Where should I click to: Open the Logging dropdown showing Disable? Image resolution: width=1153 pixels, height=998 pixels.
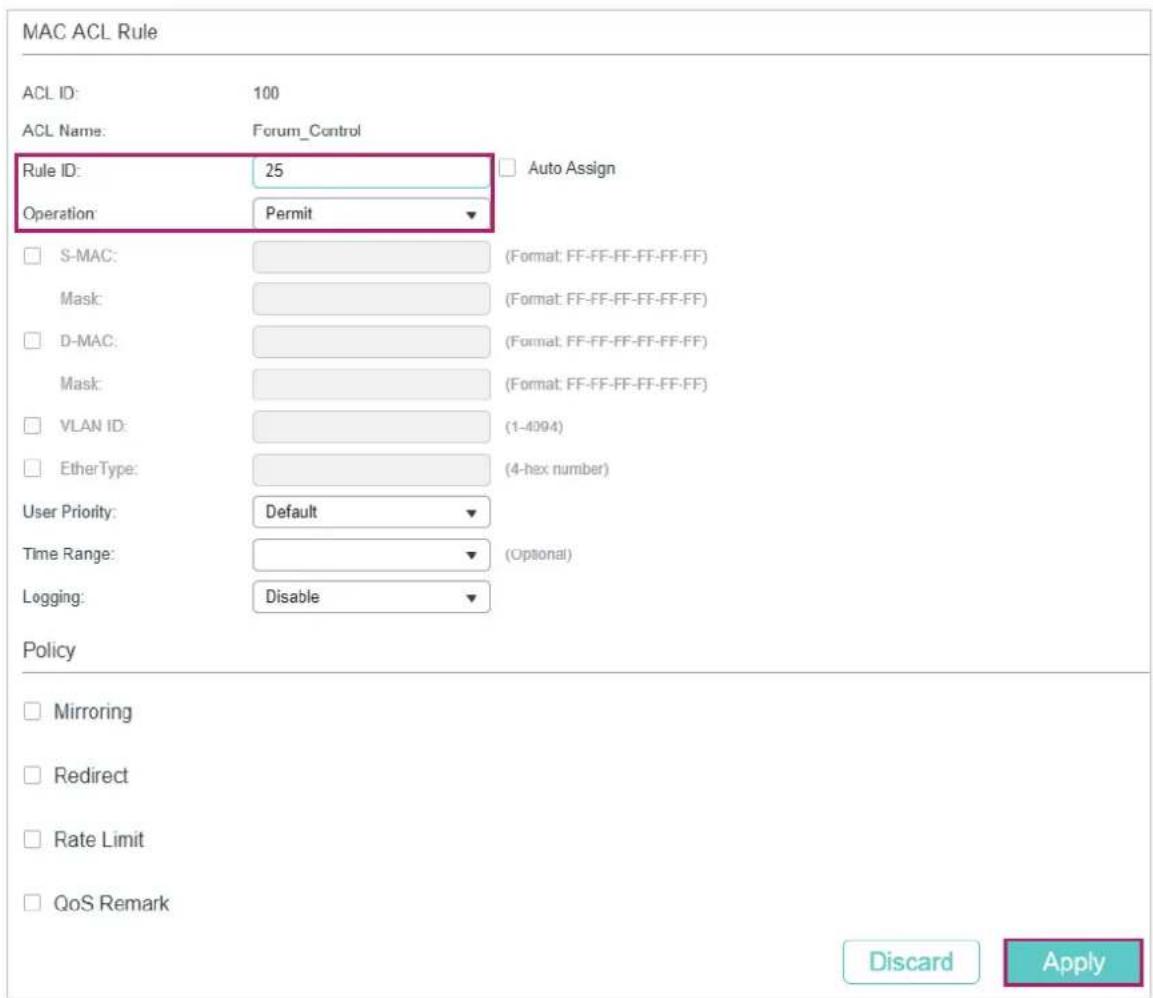pyautogui.click(x=371, y=597)
